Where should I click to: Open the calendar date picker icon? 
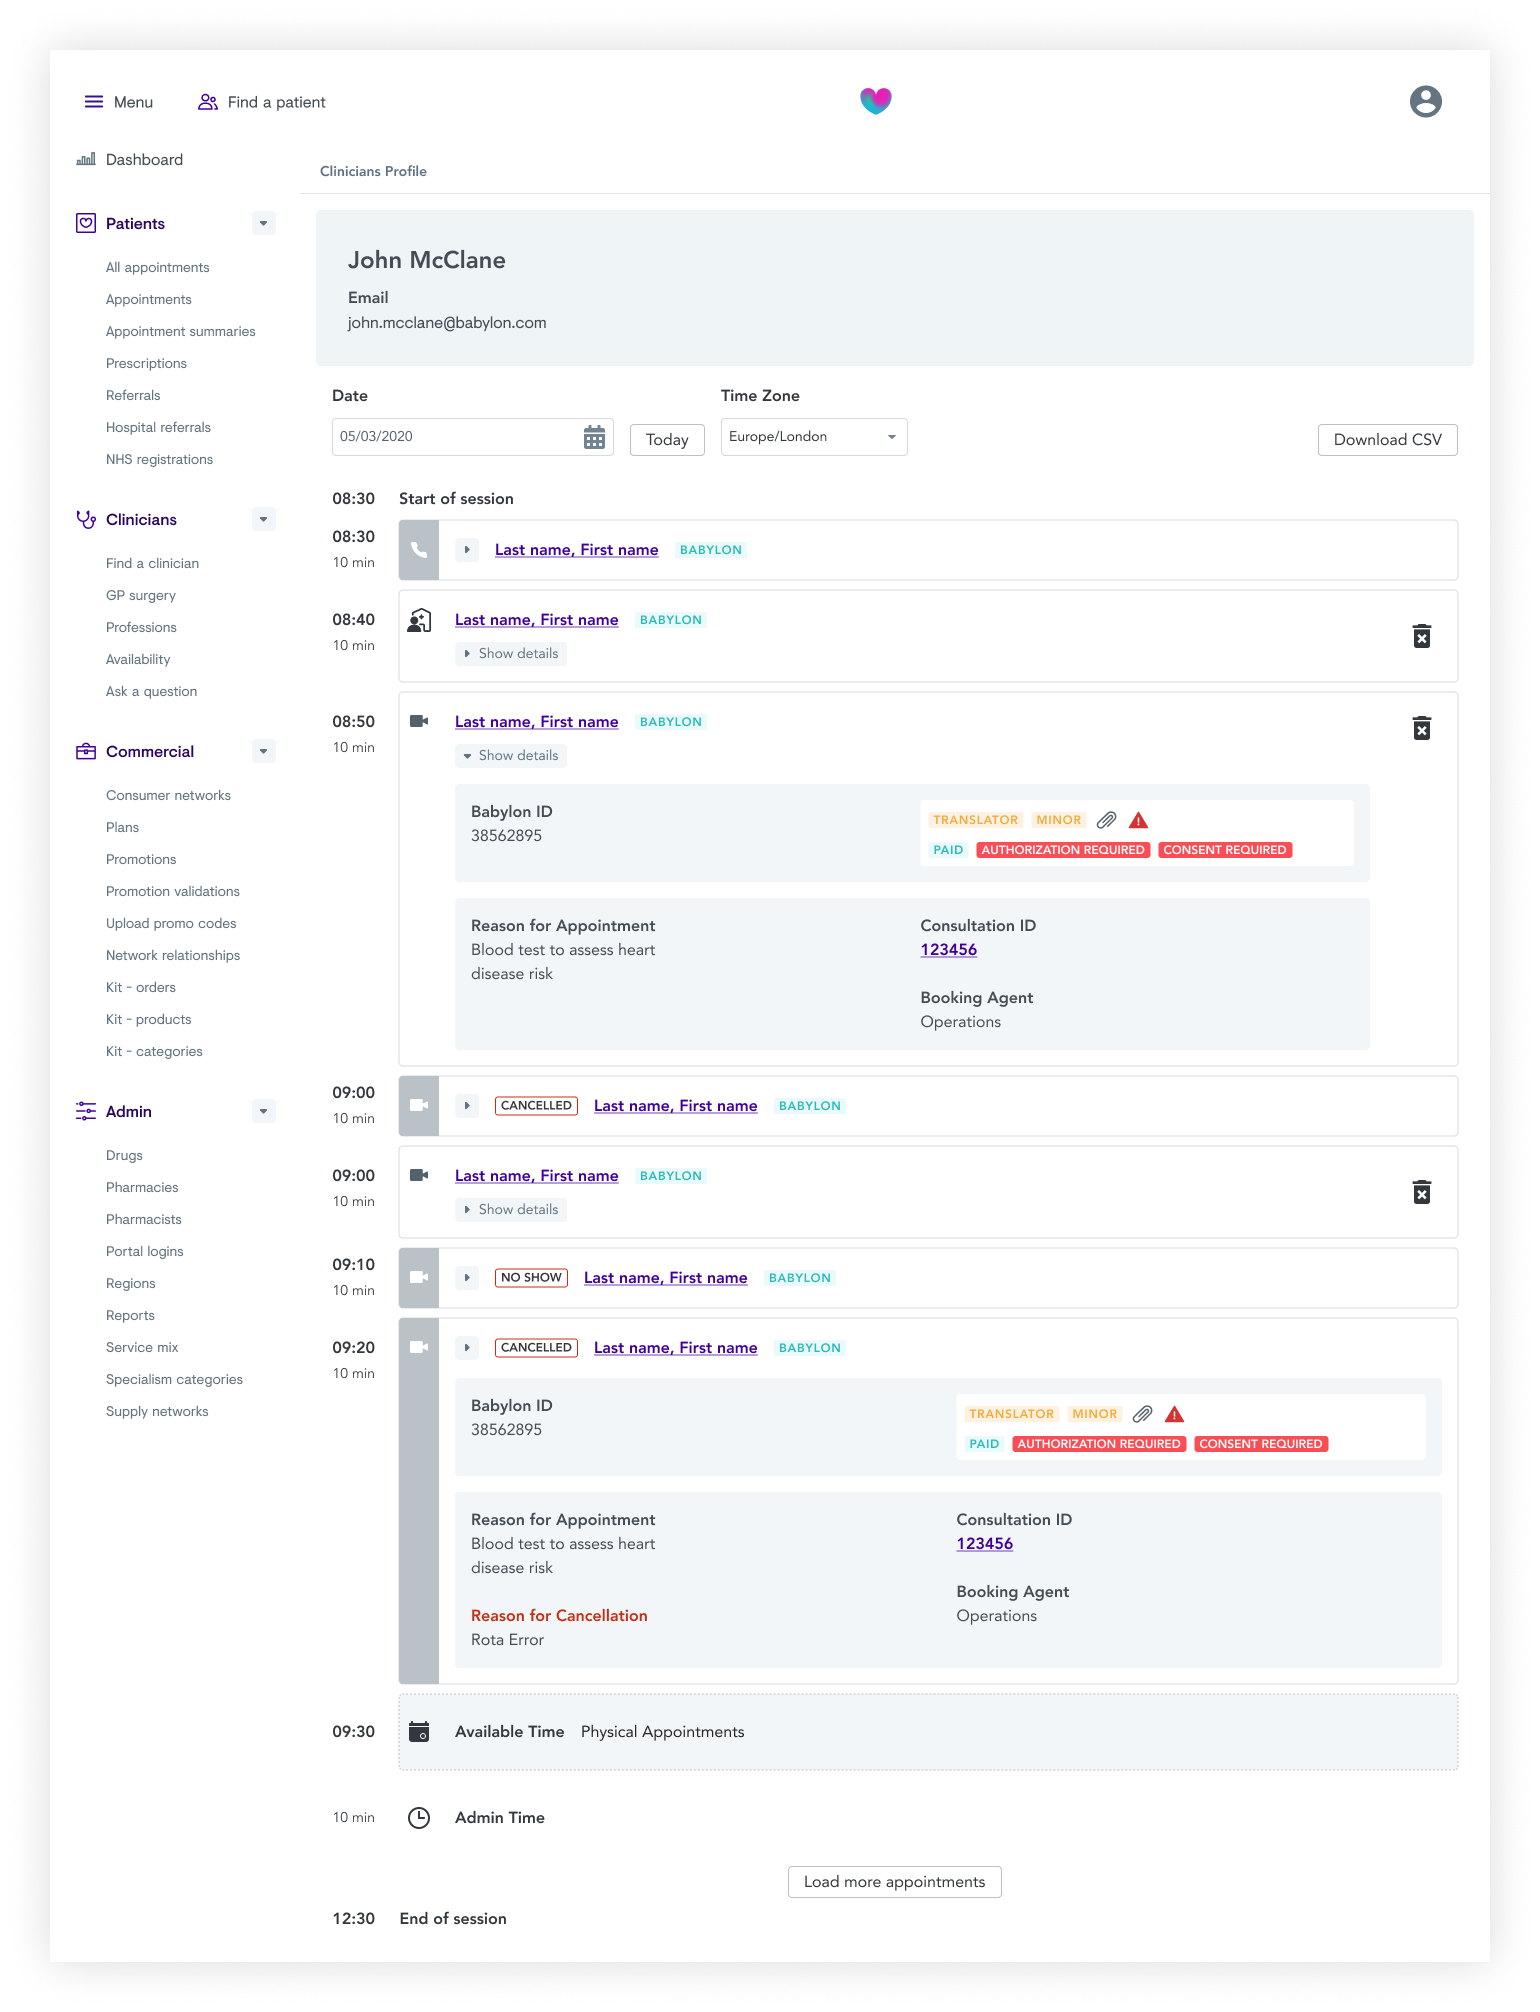click(x=594, y=437)
